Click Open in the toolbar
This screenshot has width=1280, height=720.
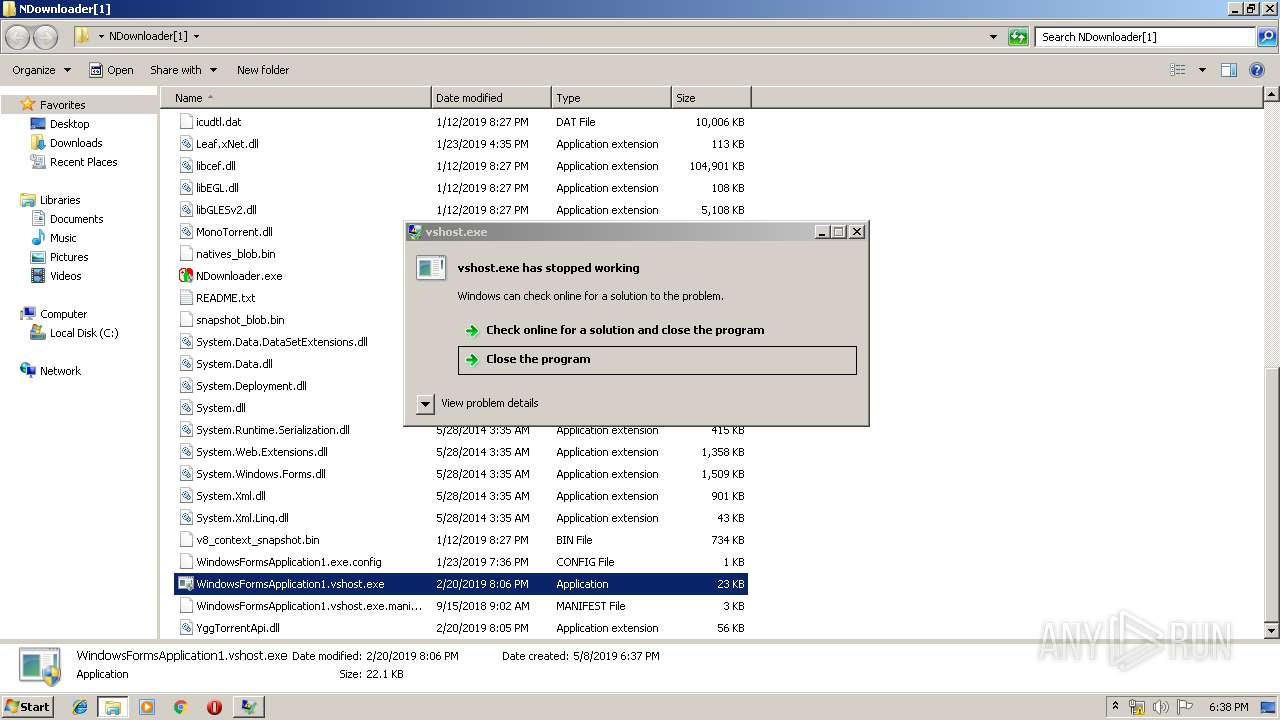[x=111, y=70]
